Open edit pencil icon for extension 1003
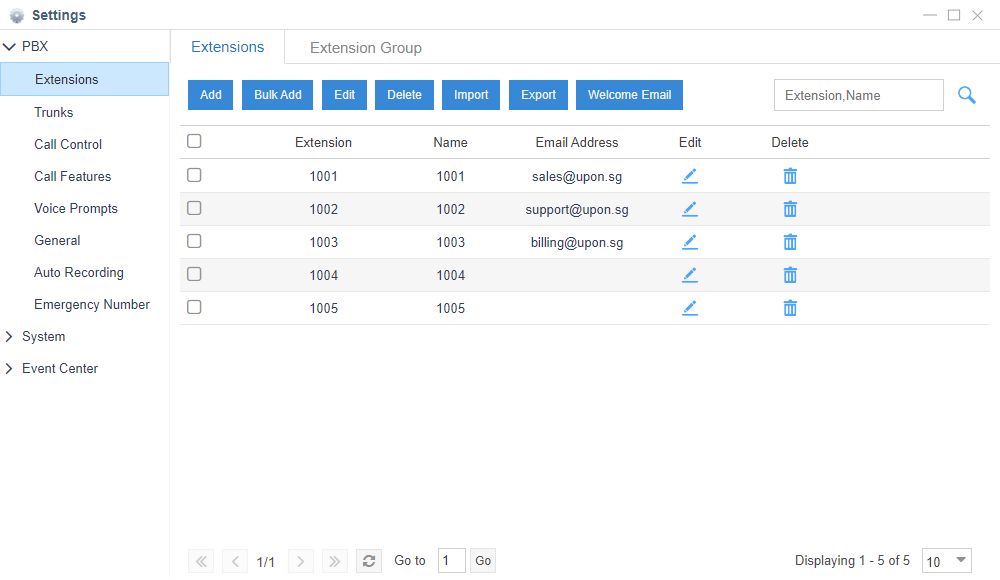 [x=690, y=241]
